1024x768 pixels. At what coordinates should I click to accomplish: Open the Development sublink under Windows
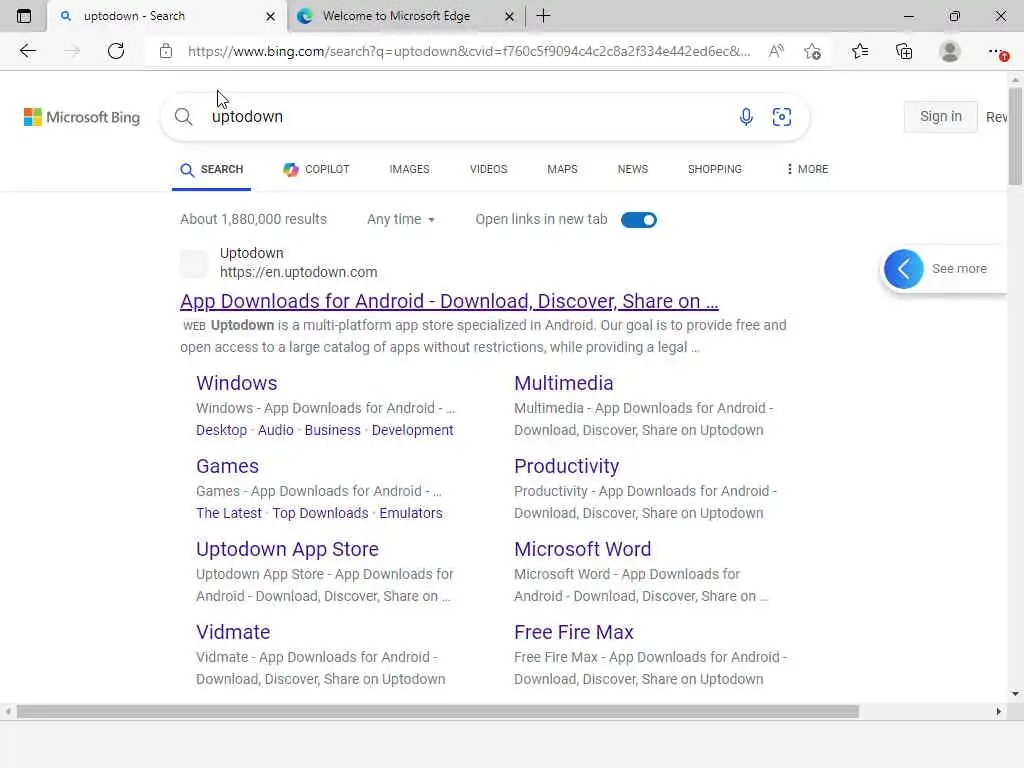[x=412, y=430]
